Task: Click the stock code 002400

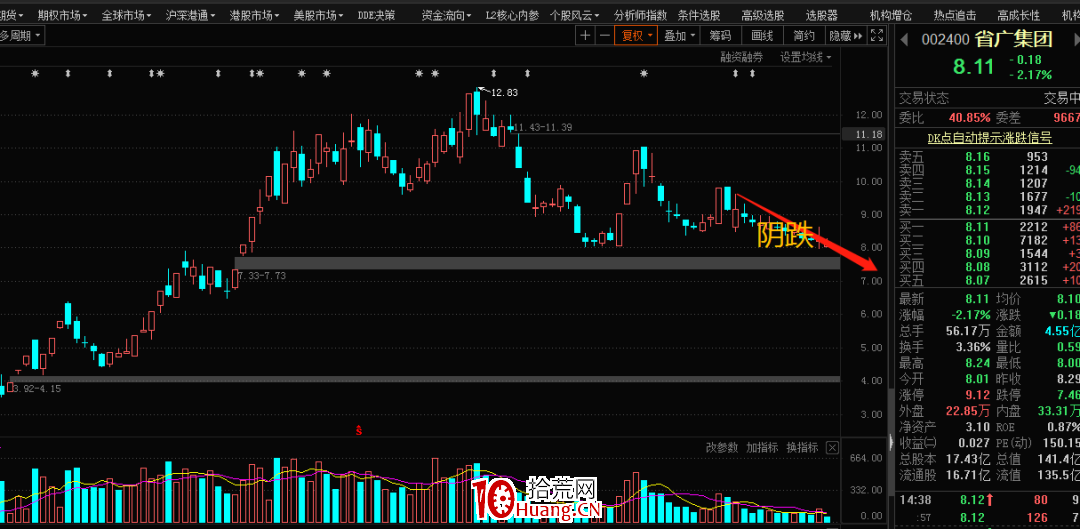Action: point(946,39)
